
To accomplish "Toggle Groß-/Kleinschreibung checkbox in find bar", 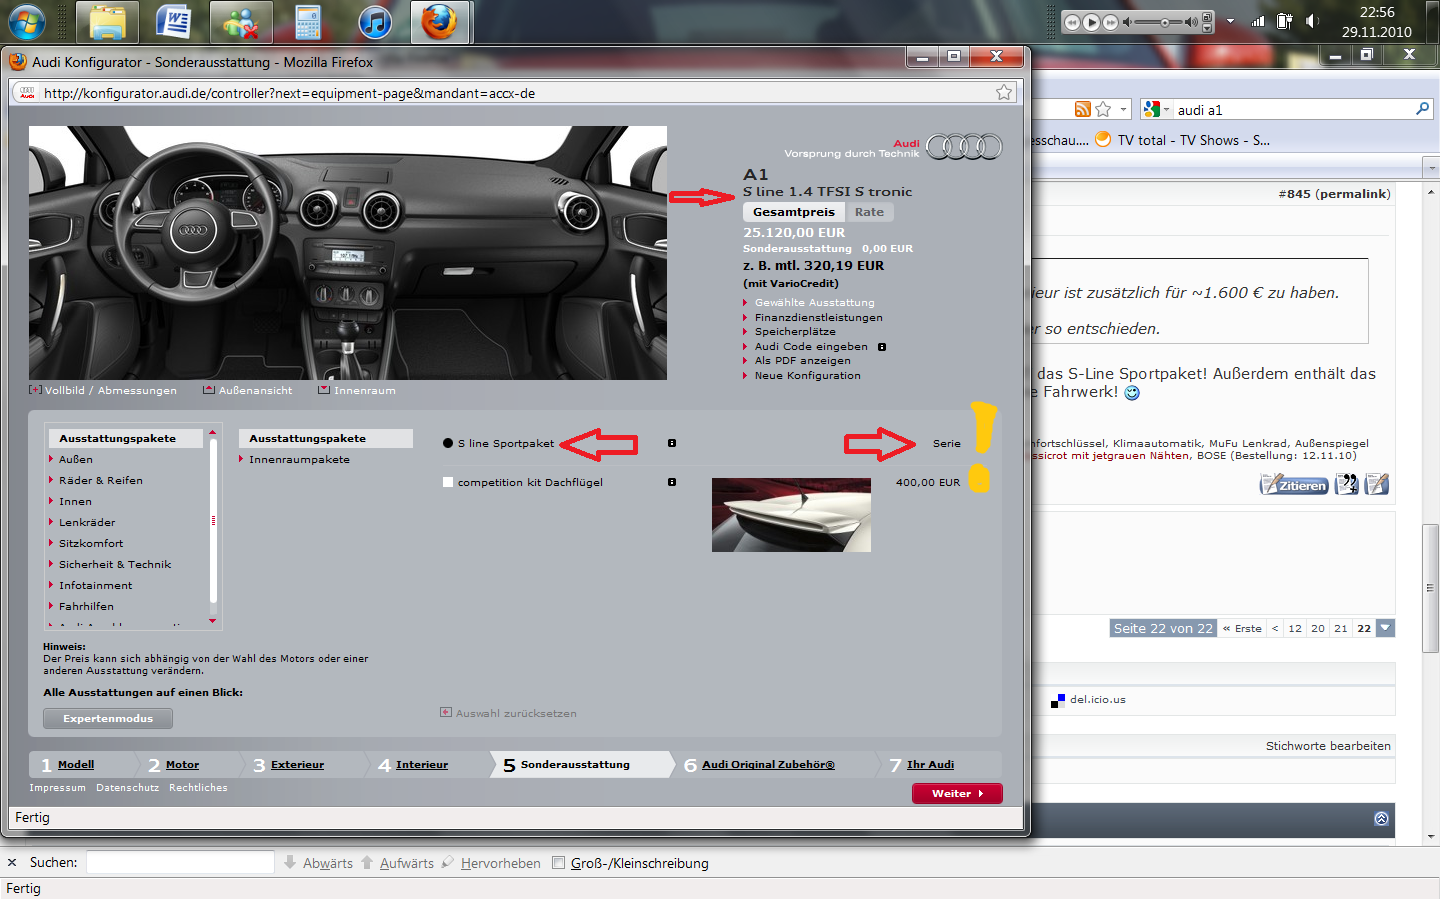I will (559, 863).
